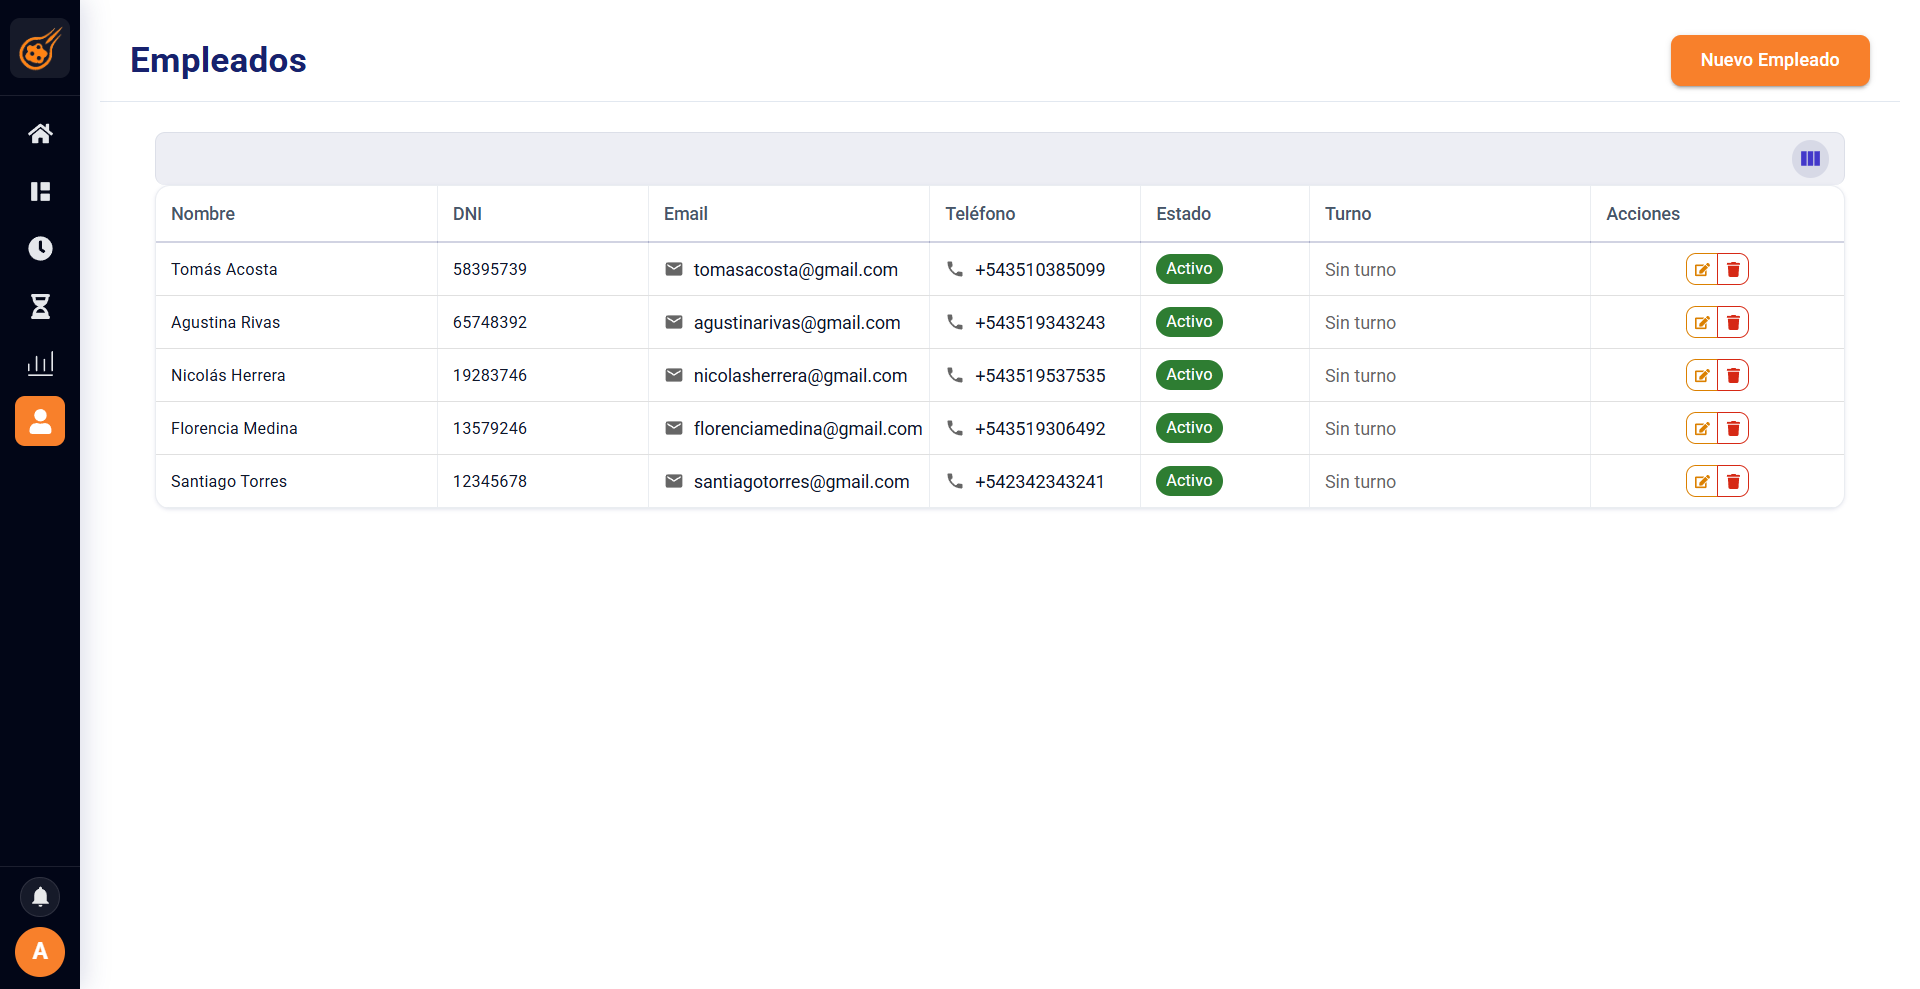The width and height of the screenshot is (1920, 989).
Task: Open the clock icon in sidebar
Action: point(40,248)
